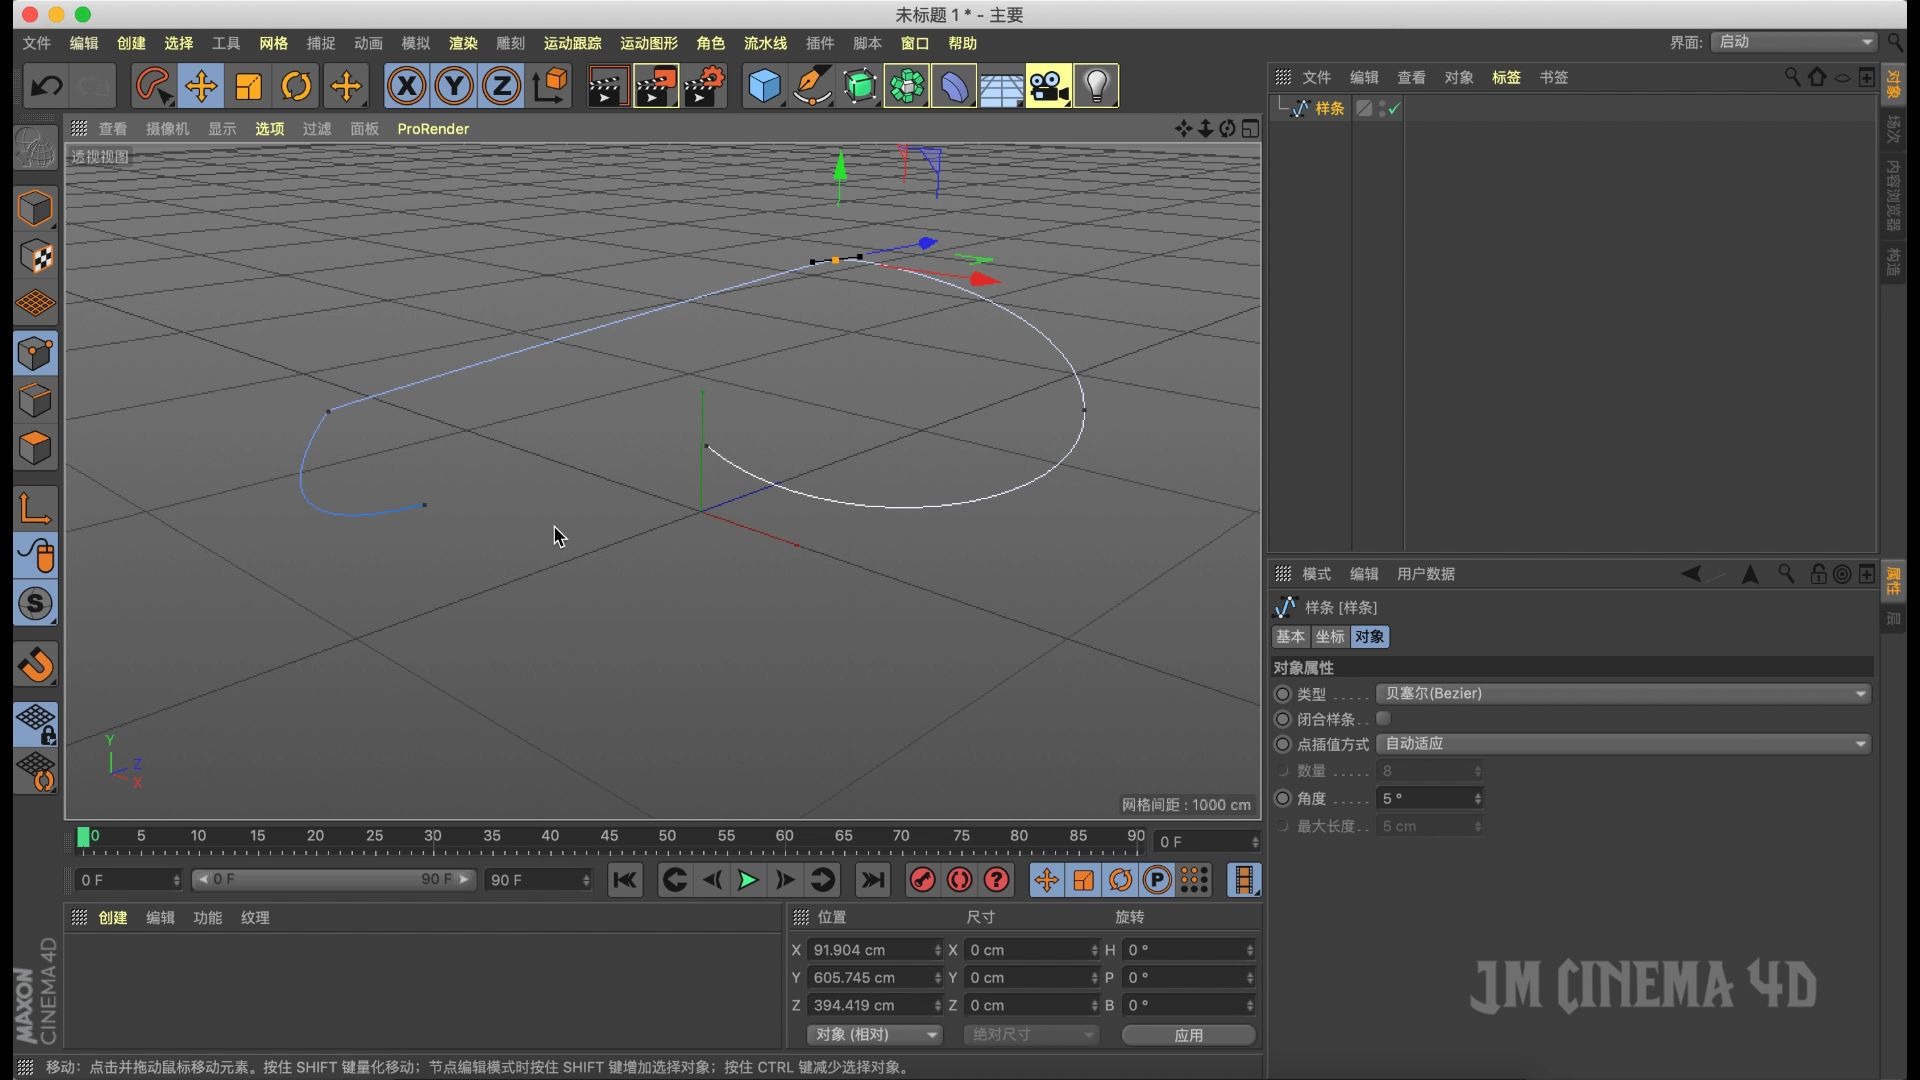This screenshot has height=1080, width=1920.
Task: Toggle the 类型 parameter radio circle
Action: (x=1283, y=694)
